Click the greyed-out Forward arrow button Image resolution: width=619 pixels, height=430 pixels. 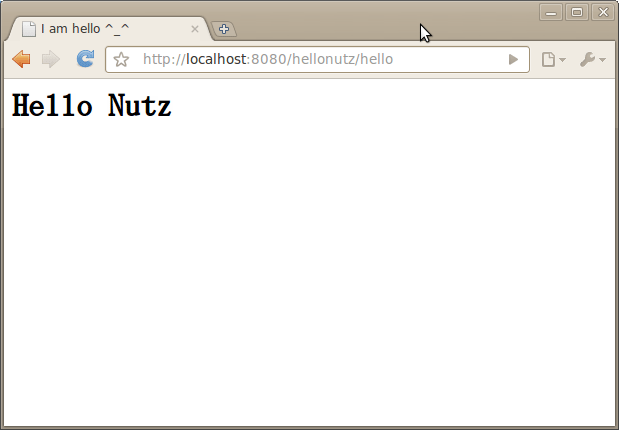point(51,60)
